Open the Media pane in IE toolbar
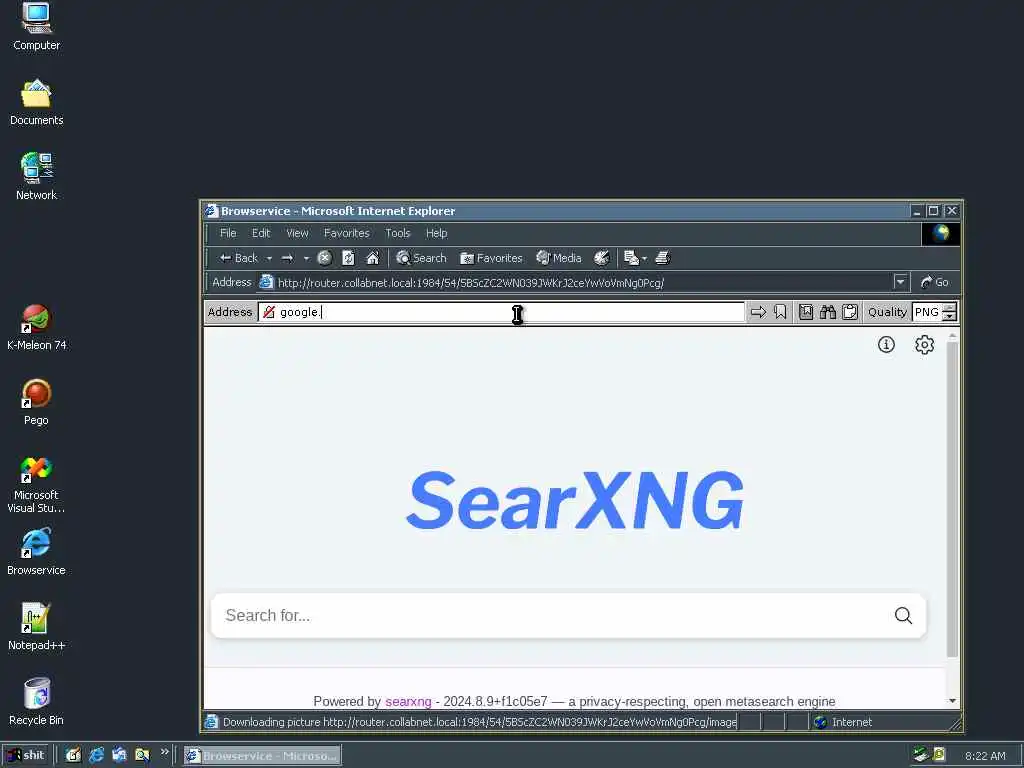 pos(558,258)
